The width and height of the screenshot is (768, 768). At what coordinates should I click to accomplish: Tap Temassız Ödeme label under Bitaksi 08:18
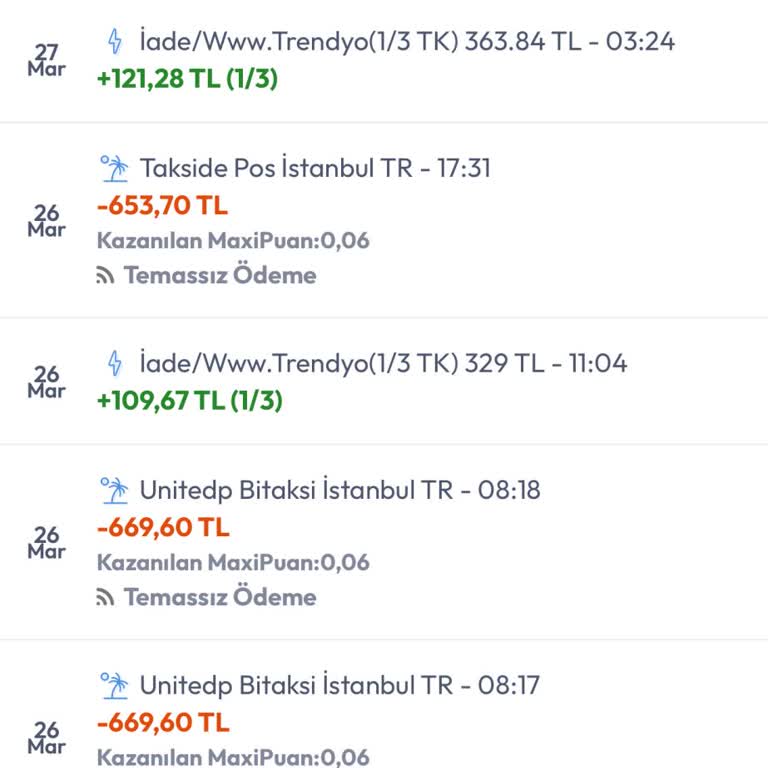point(220,597)
